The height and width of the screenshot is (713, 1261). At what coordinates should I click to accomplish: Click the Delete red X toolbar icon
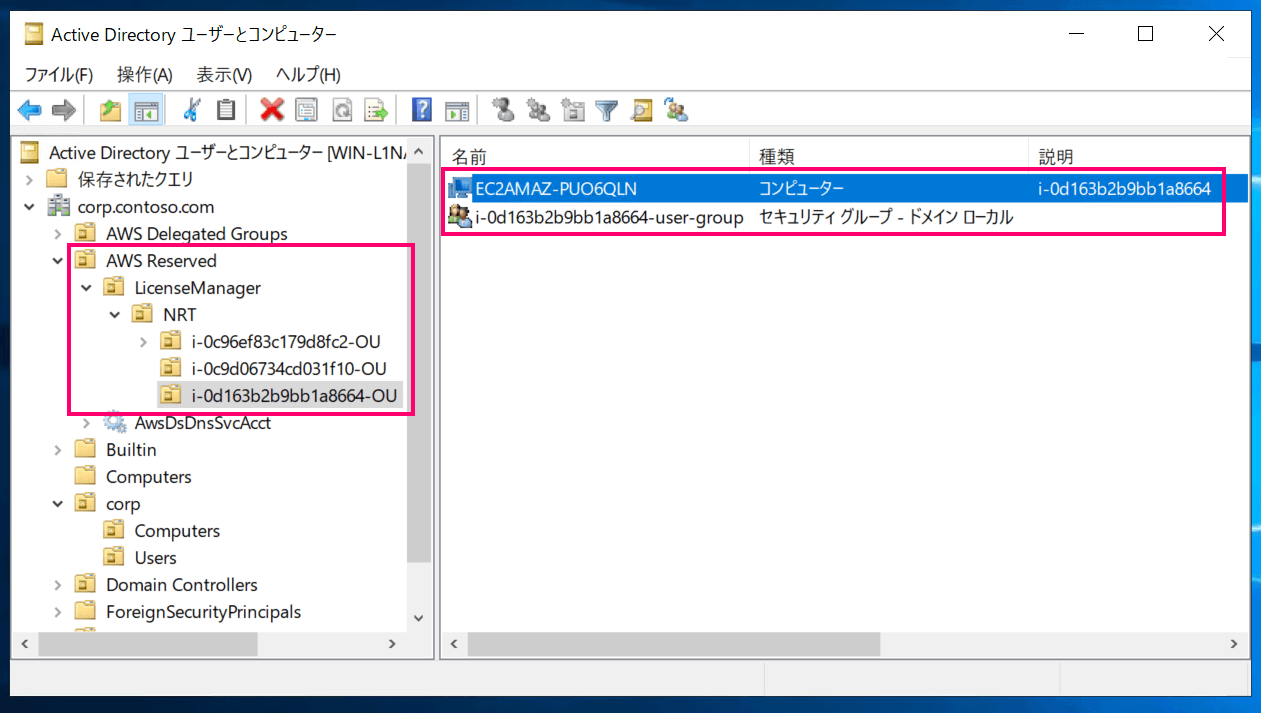(272, 110)
